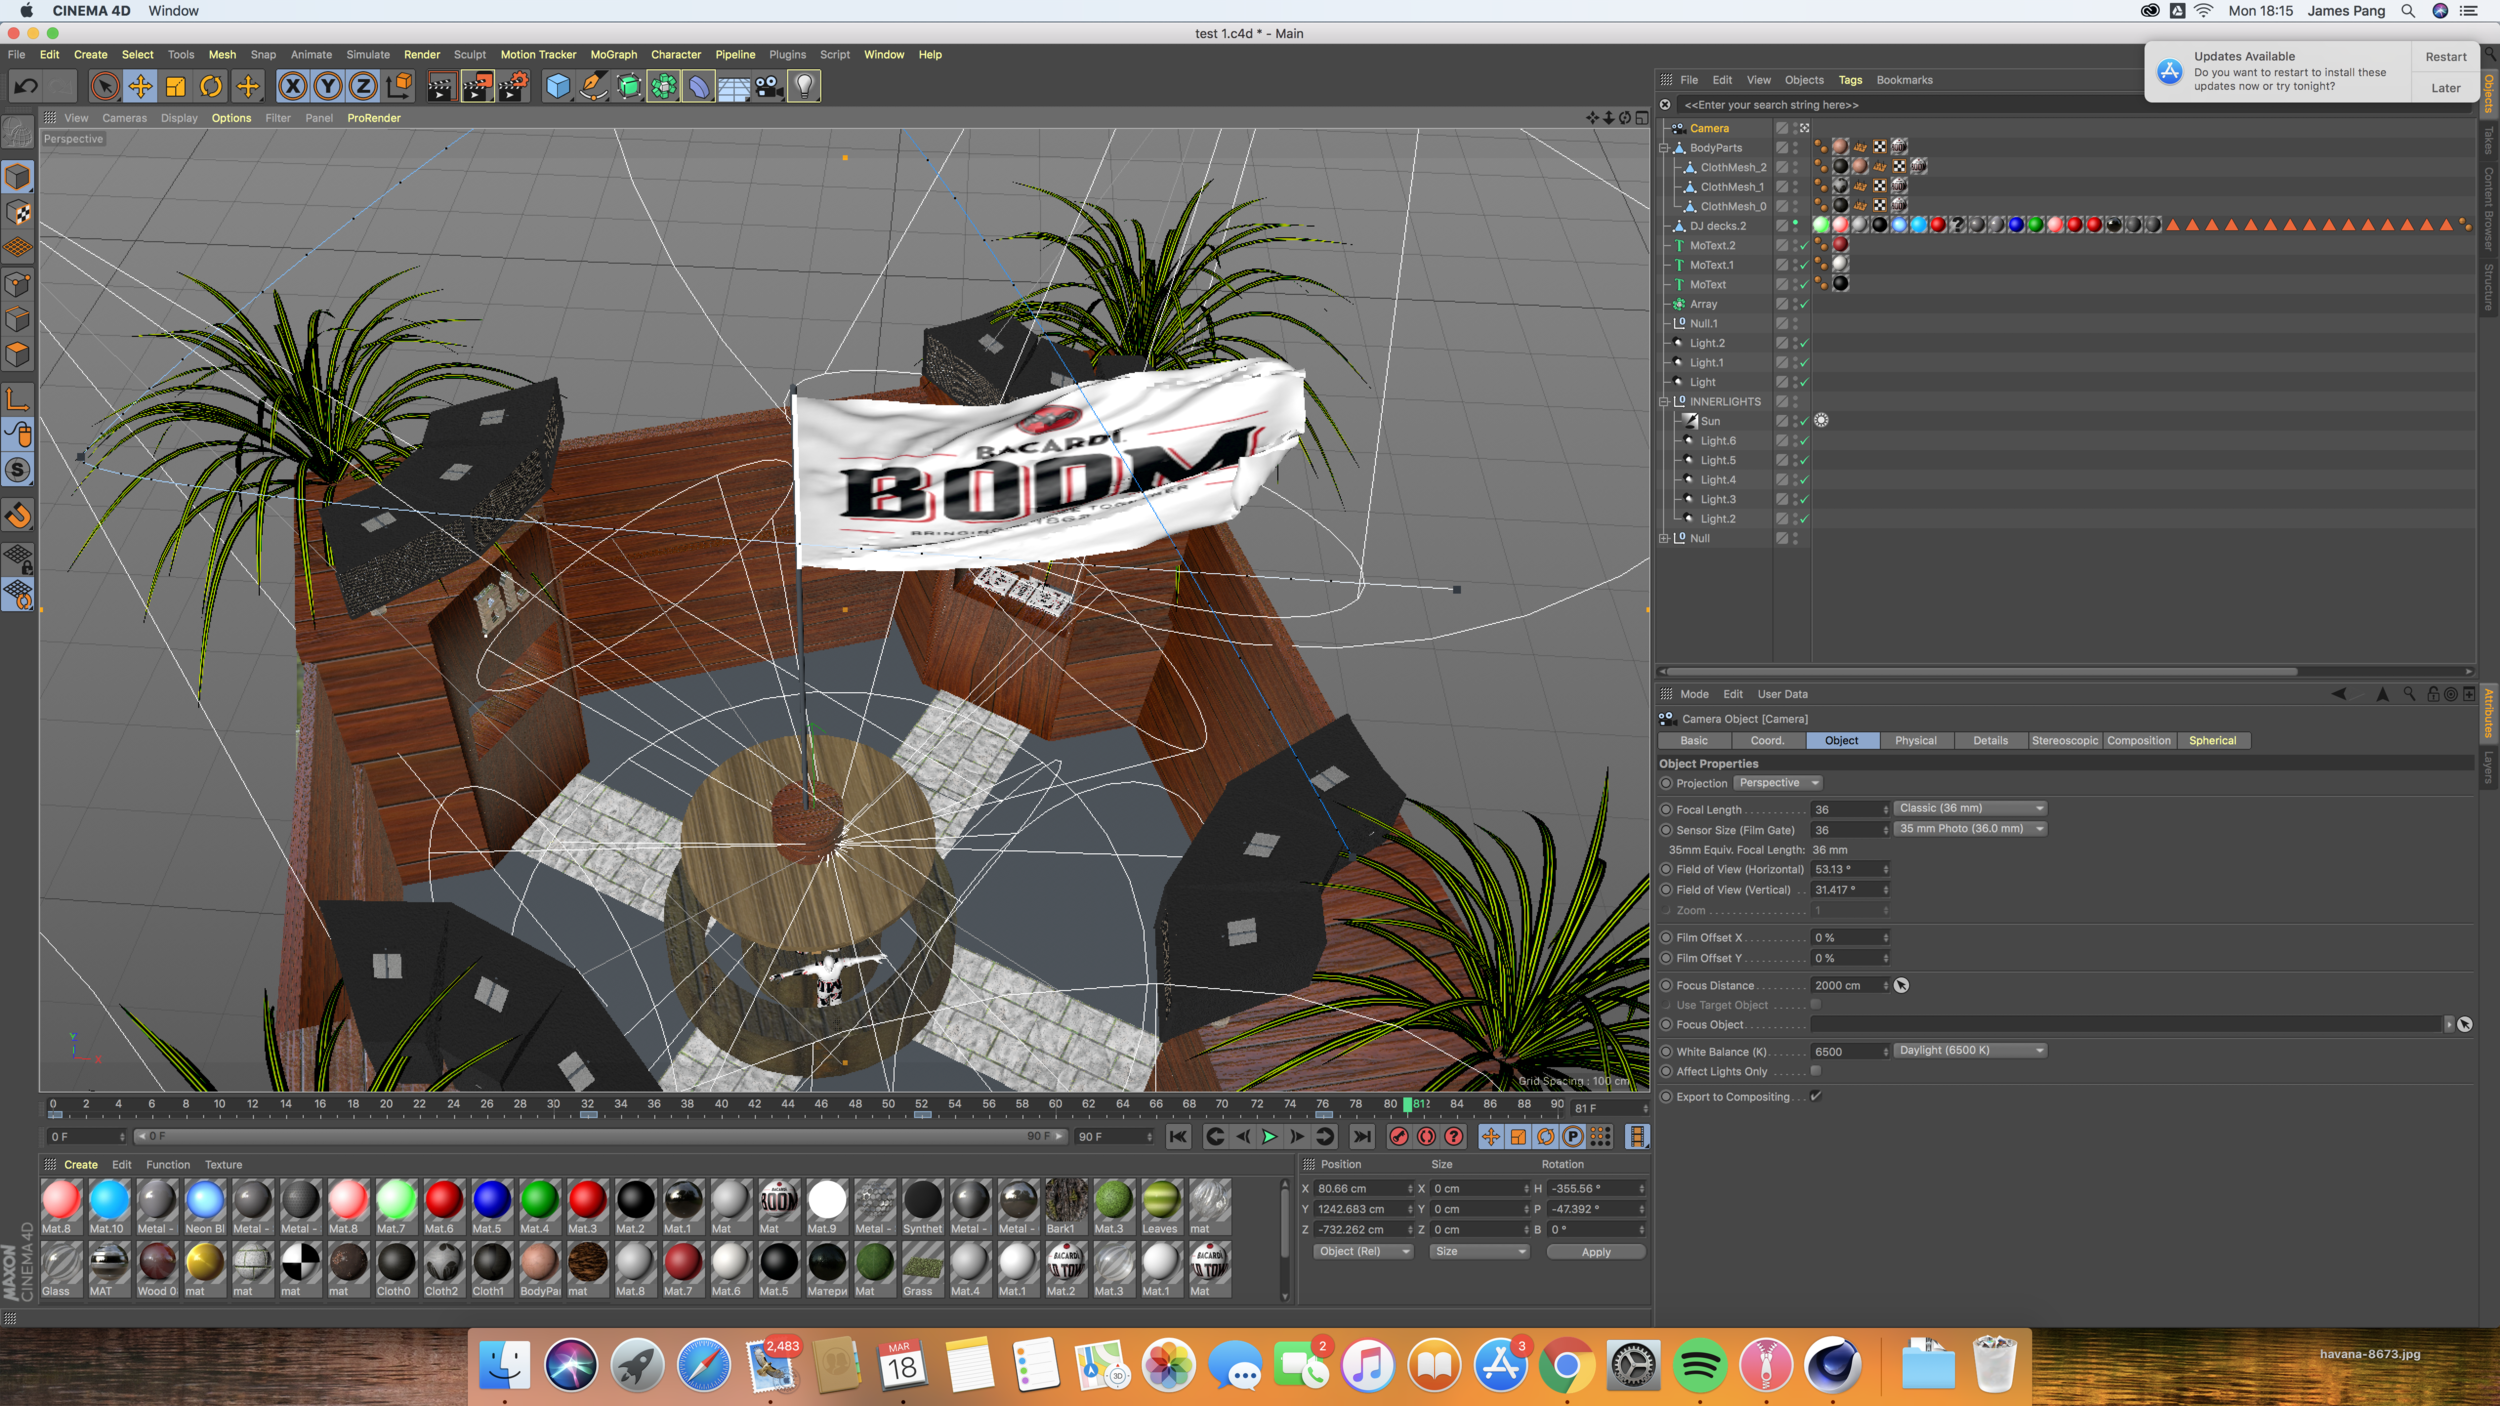Viewport: 2500px width, 1406px height.
Task: Enable the Snap tool S icon
Action: pos(18,469)
